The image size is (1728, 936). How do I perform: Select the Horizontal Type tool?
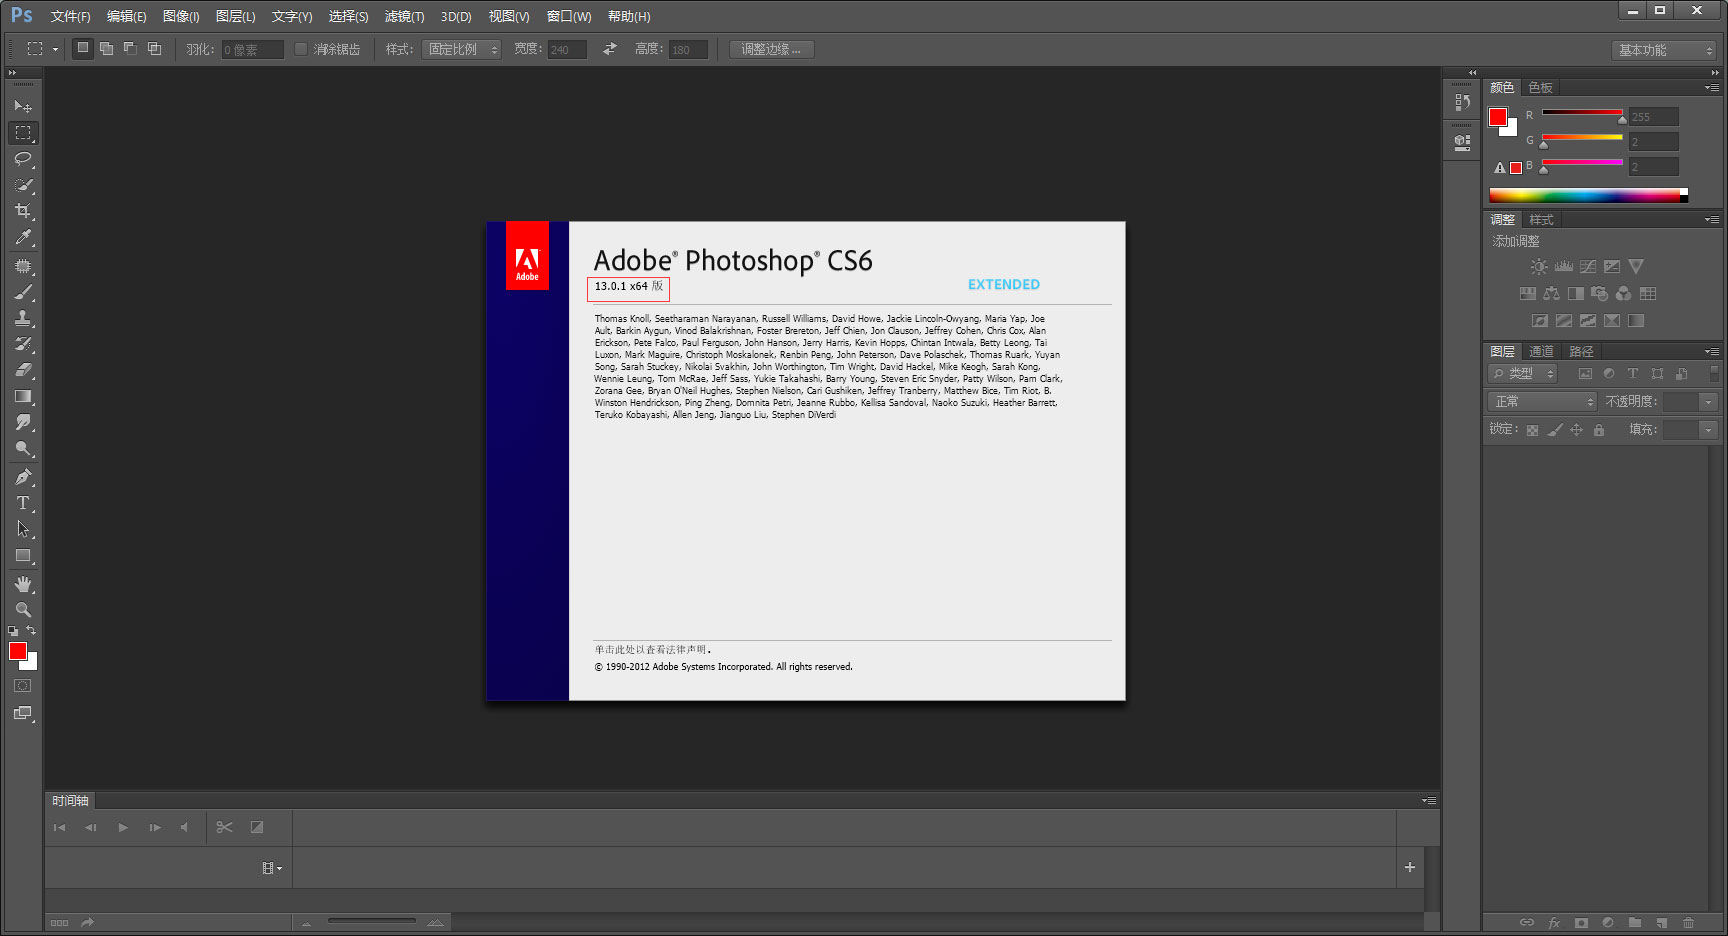click(23, 503)
